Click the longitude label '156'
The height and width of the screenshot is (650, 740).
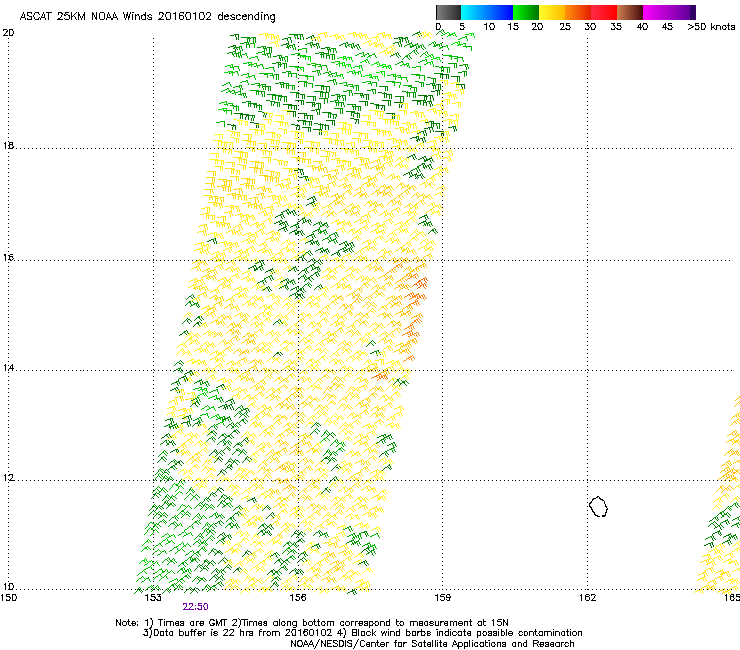(x=298, y=598)
